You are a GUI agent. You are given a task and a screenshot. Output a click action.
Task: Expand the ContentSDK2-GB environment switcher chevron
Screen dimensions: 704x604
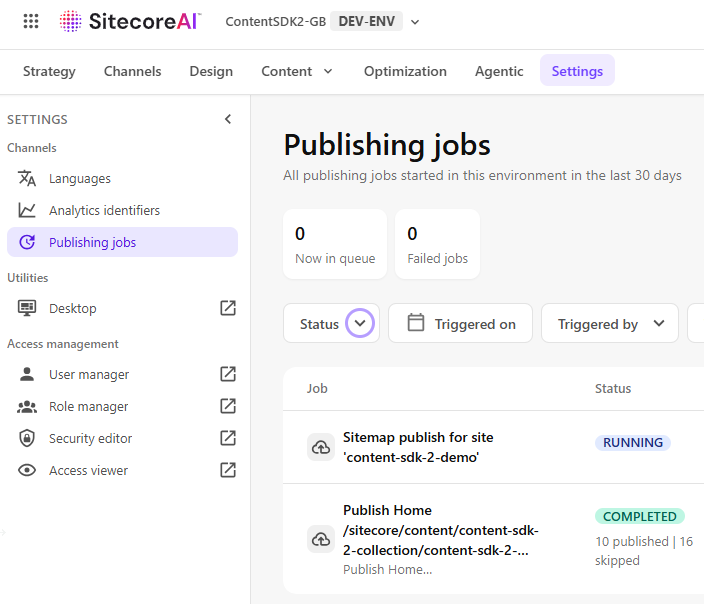415,22
